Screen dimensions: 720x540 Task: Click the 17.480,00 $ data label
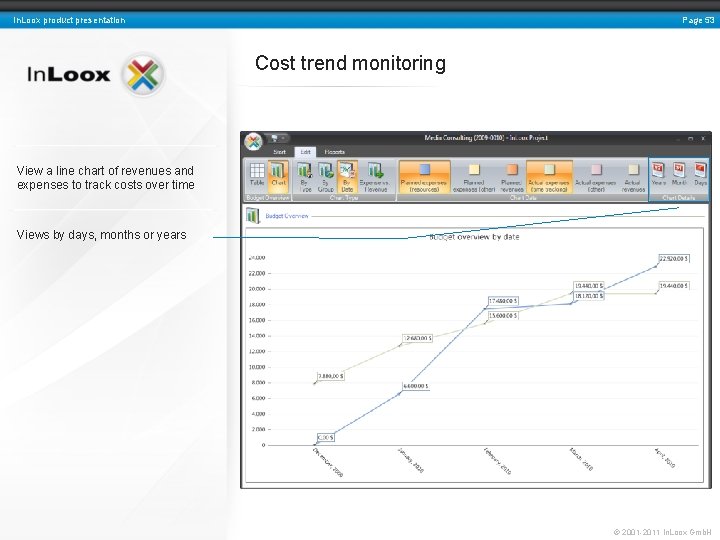coord(503,301)
